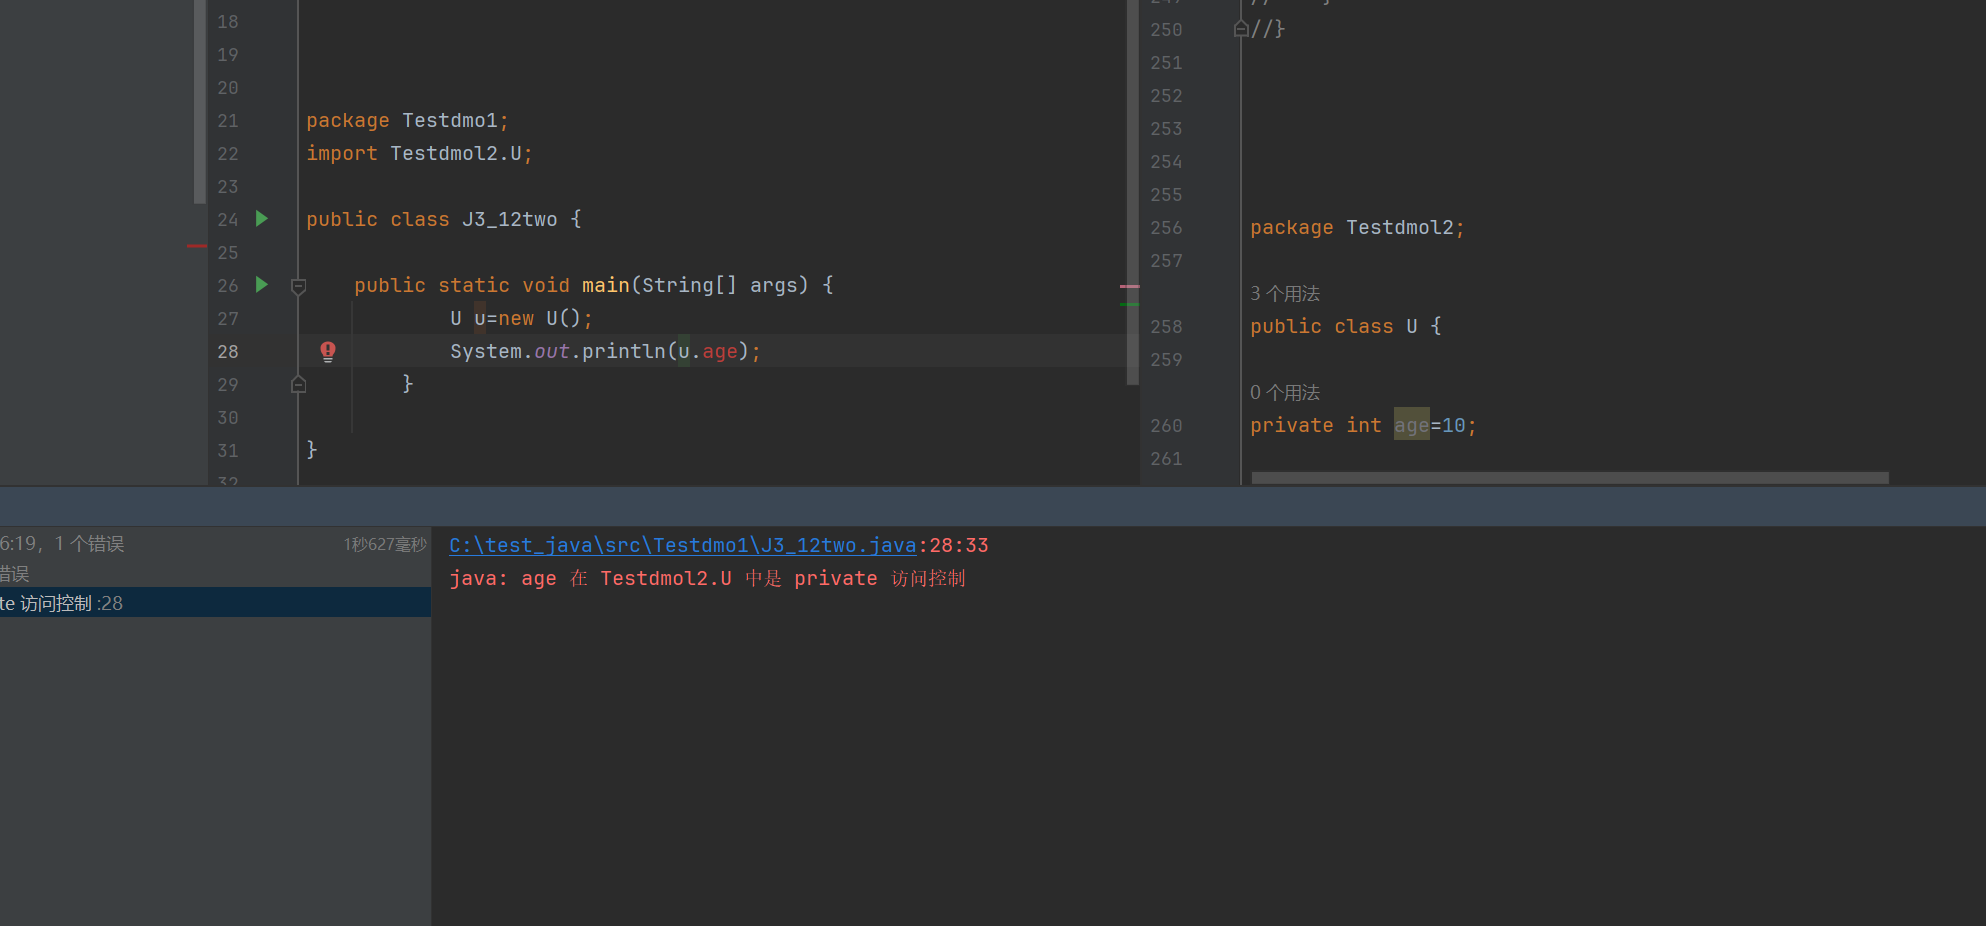This screenshot has height=926, width=1986.
Task: Run class J3_12two via gutter arrow
Action: click(262, 219)
